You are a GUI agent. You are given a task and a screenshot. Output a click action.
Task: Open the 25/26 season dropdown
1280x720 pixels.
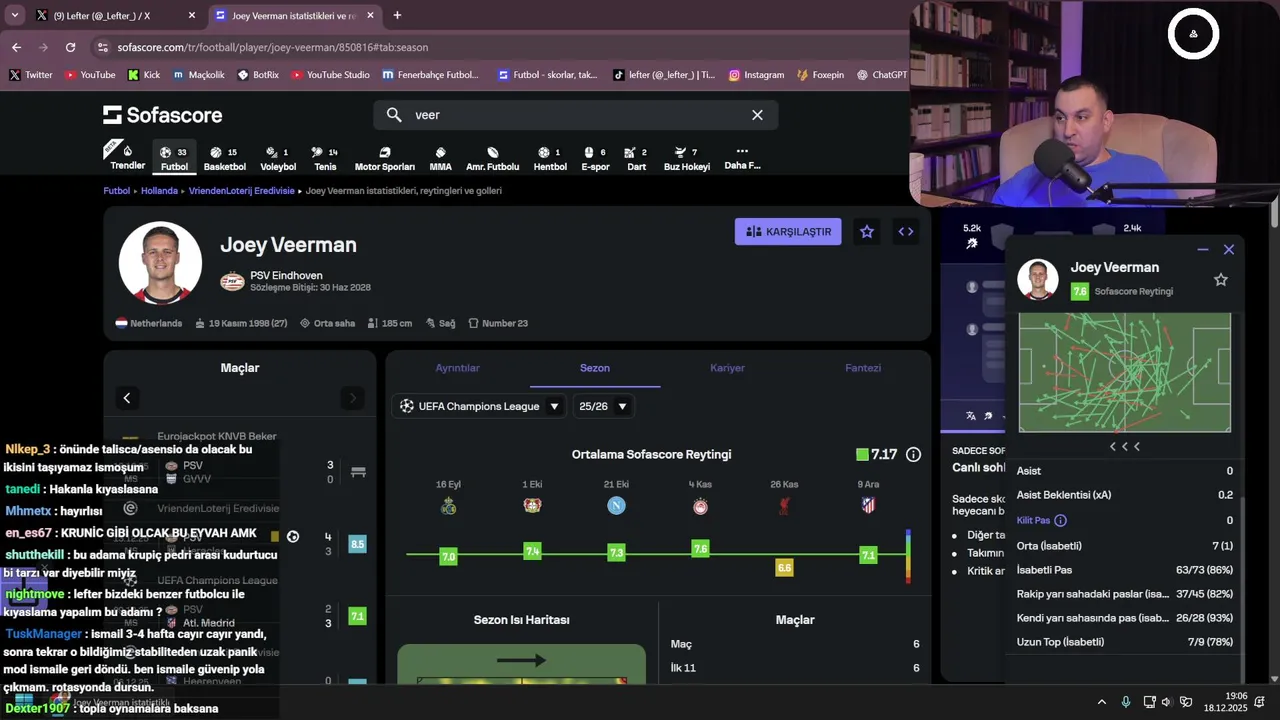coord(603,406)
